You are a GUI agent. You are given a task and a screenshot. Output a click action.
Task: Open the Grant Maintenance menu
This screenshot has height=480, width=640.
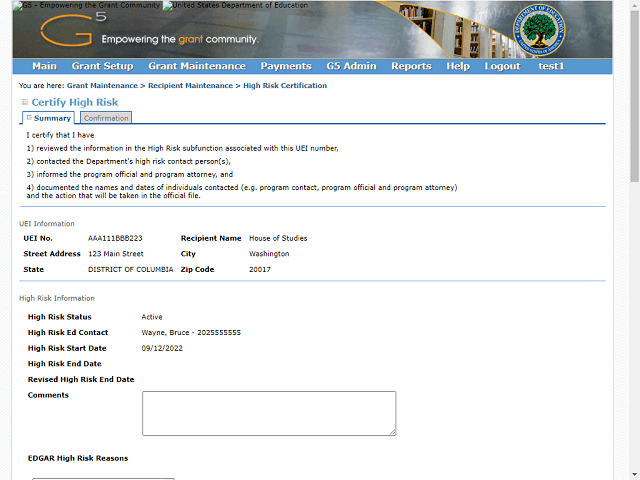coord(197,66)
